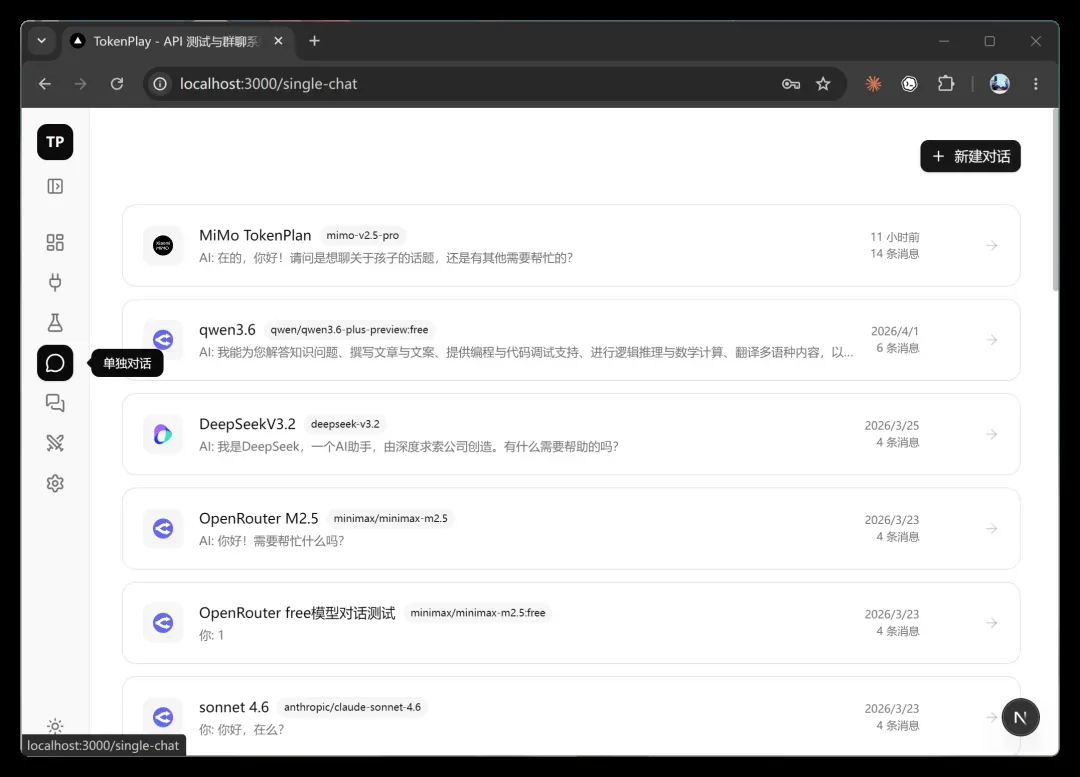This screenshot has width=1080, height=777.
Task: Click the 6 条消息 count
Action: click(x=897, y=348)
